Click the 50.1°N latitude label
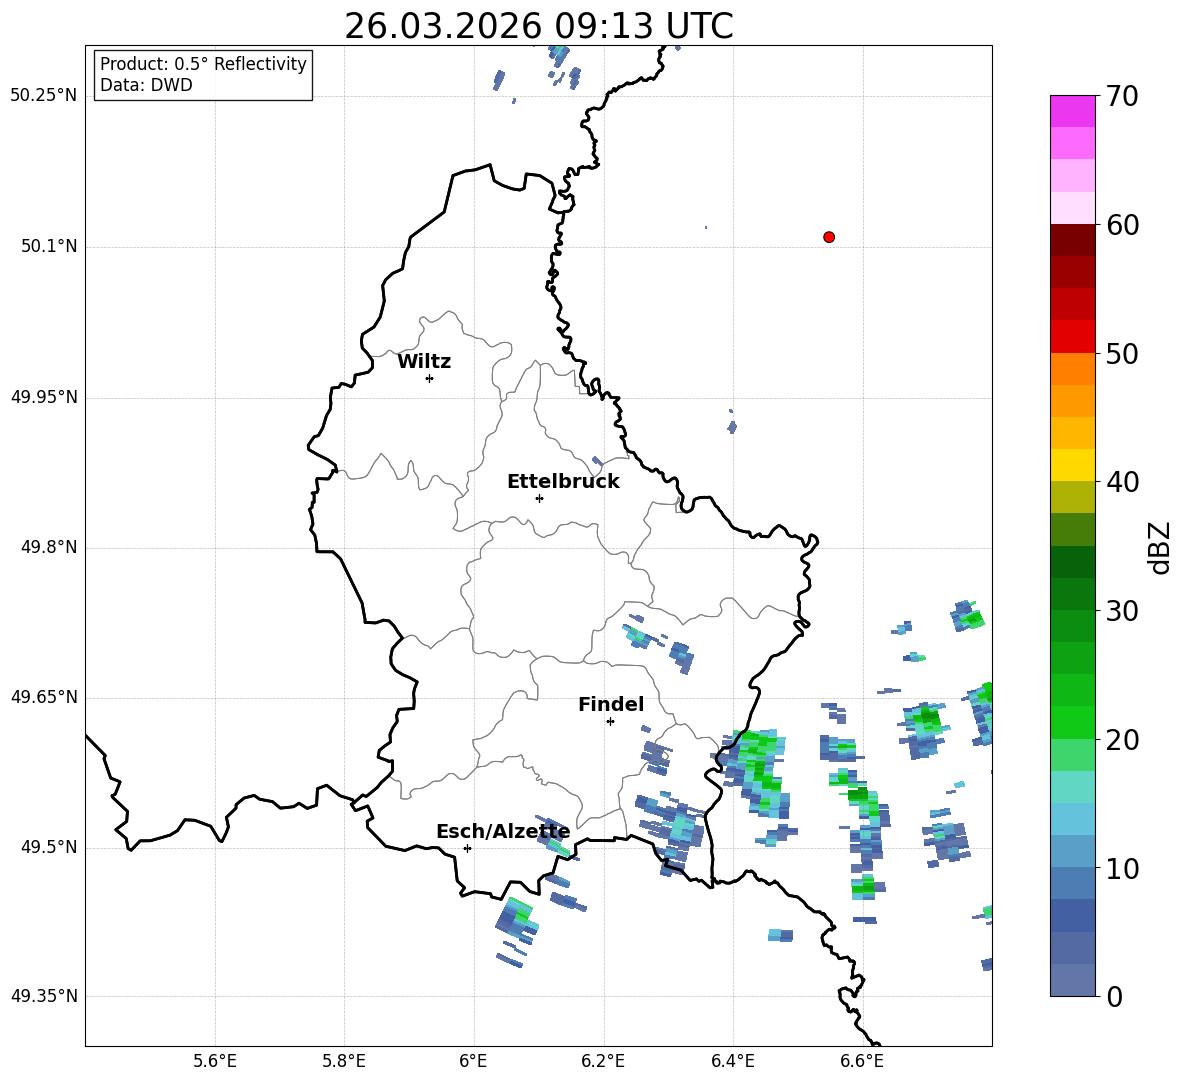 coord(49,246)
